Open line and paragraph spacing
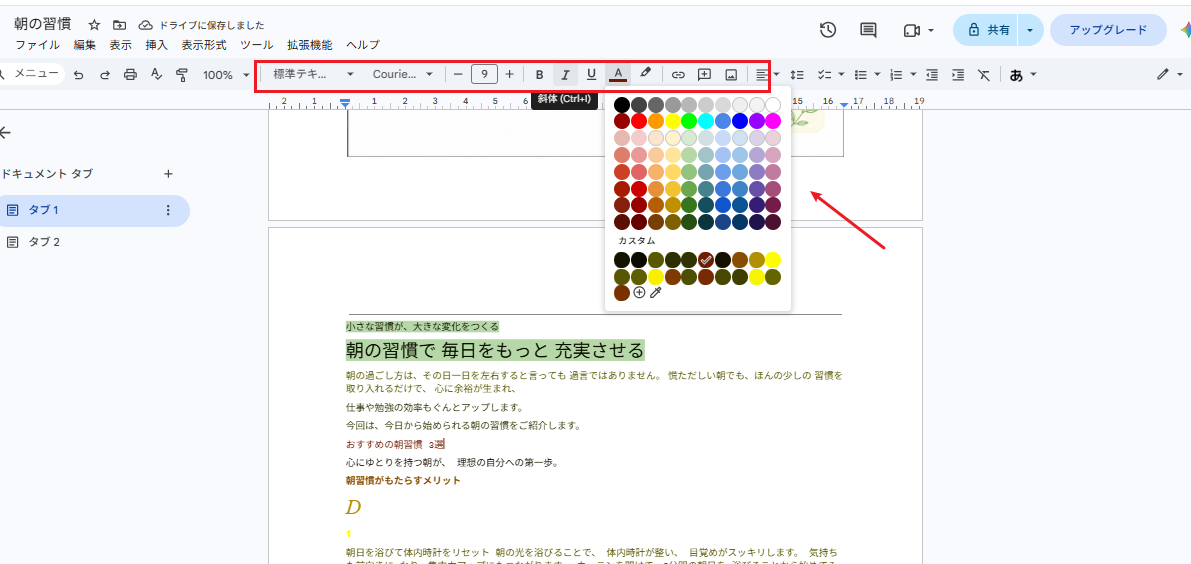 (x=797, y=74)
